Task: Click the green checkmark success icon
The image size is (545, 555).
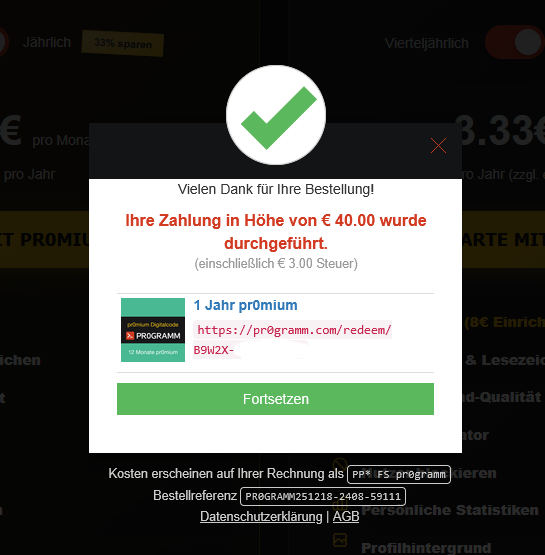Action: pyautogui.click(x=276, y=115)
